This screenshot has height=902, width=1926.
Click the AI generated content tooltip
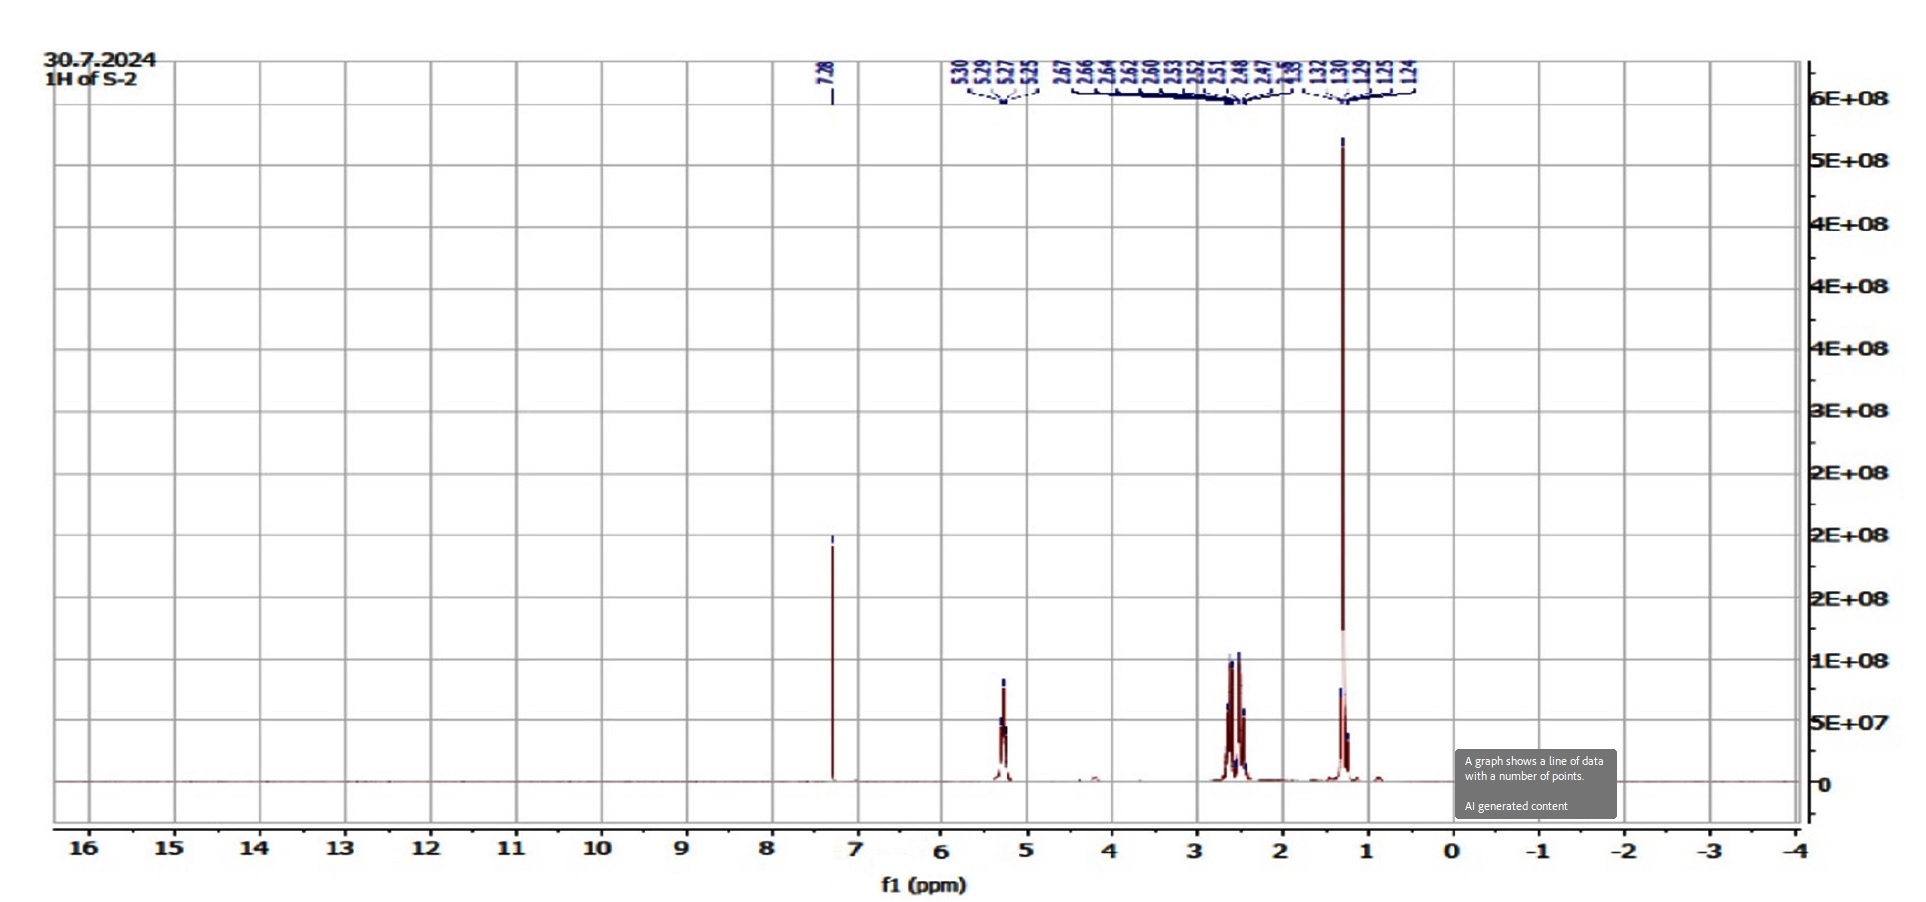1535,784
